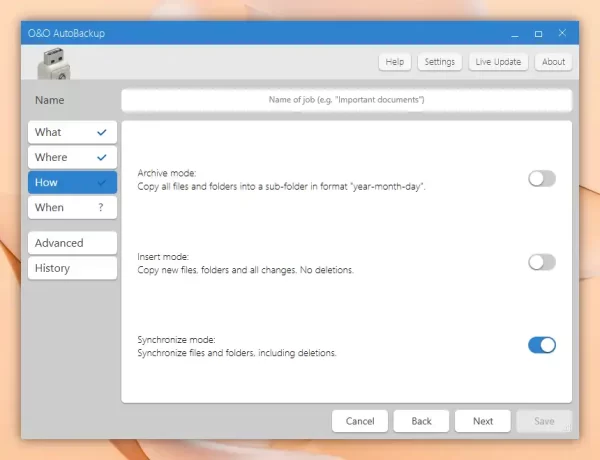
Task: Click the "Archive mode:" label text
Action: tap(166, 173)
